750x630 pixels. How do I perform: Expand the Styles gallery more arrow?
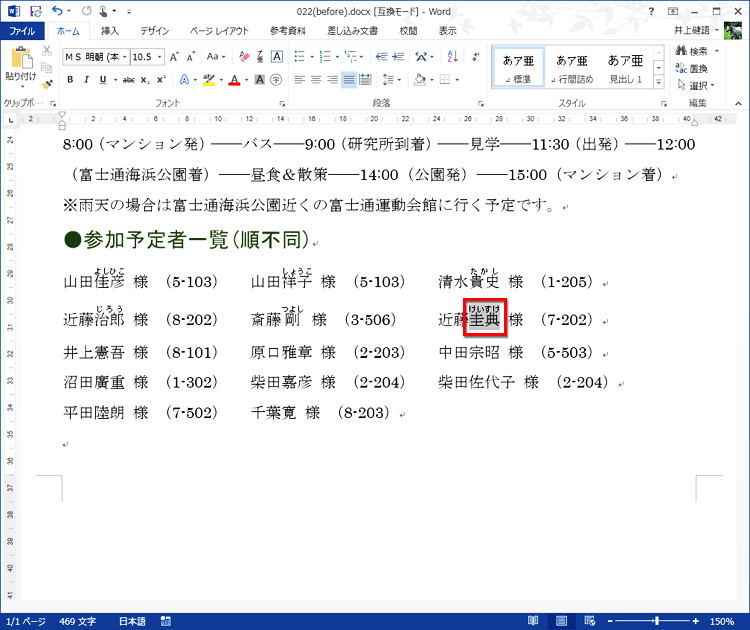point(659,82)
